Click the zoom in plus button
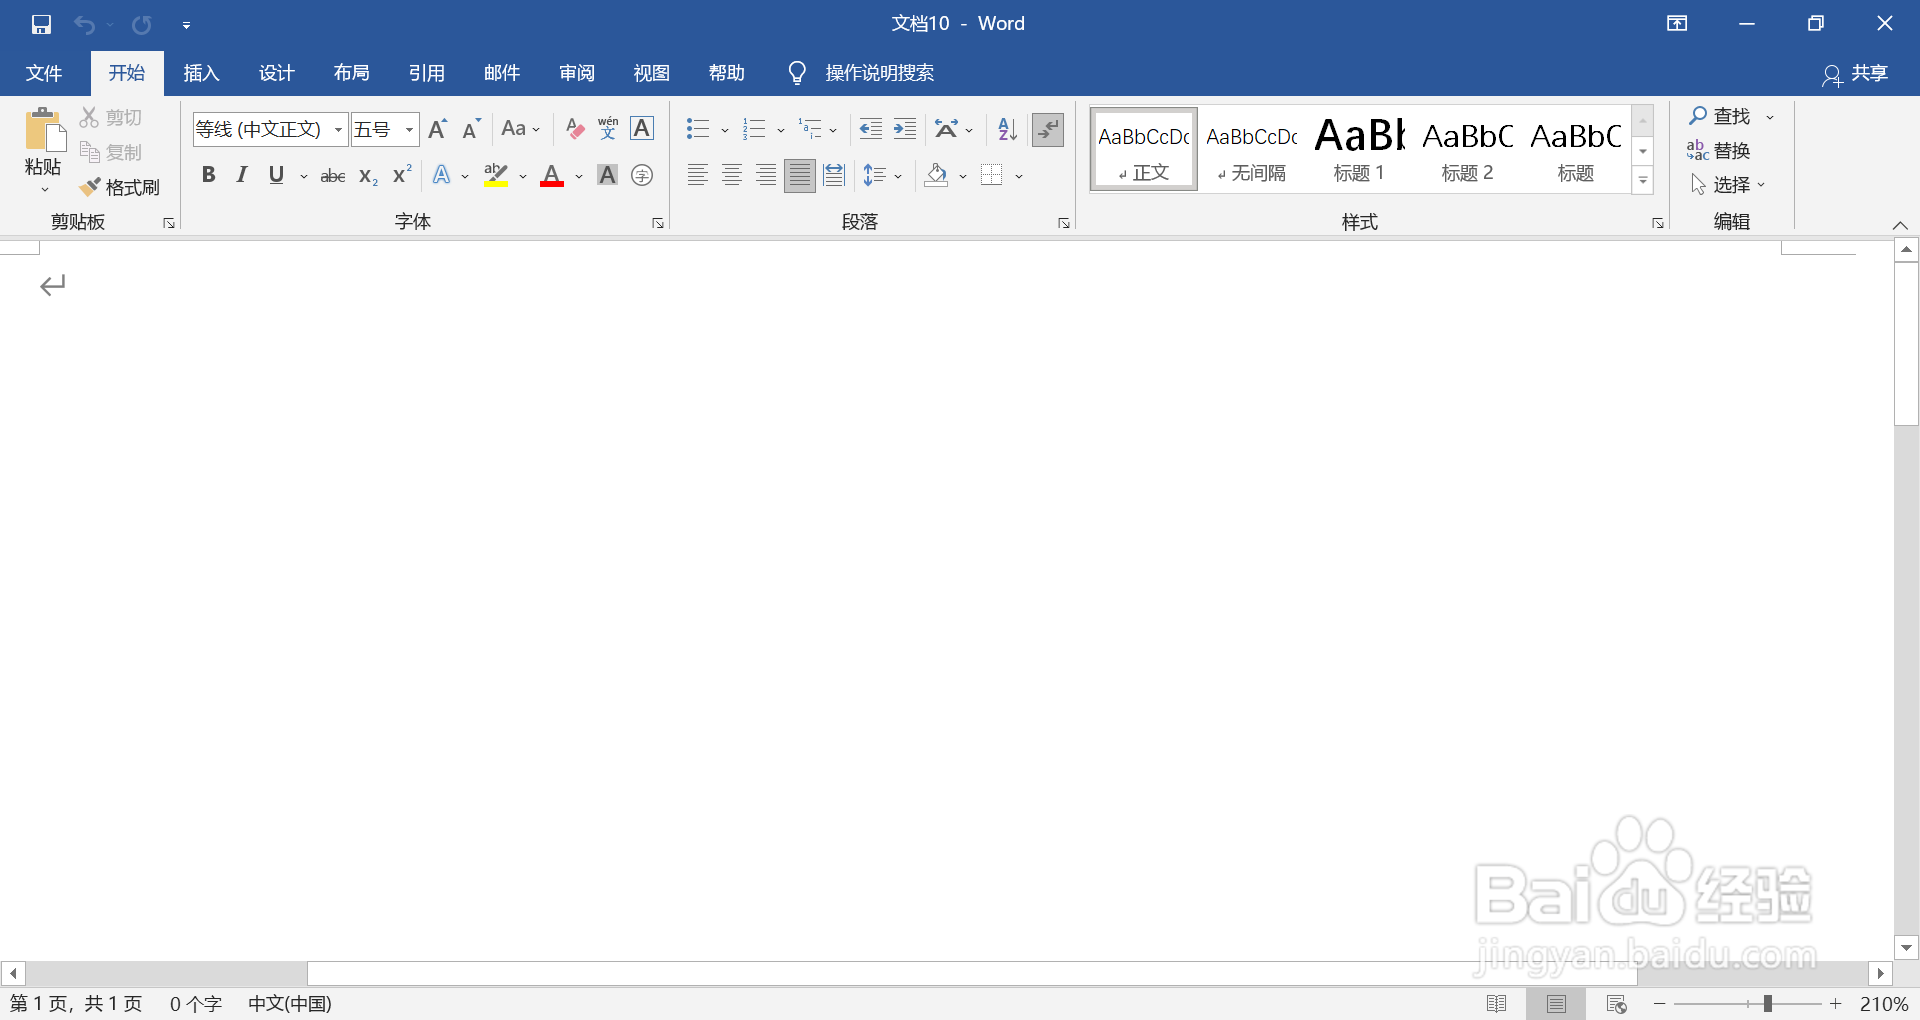 pos(1836,1004)
